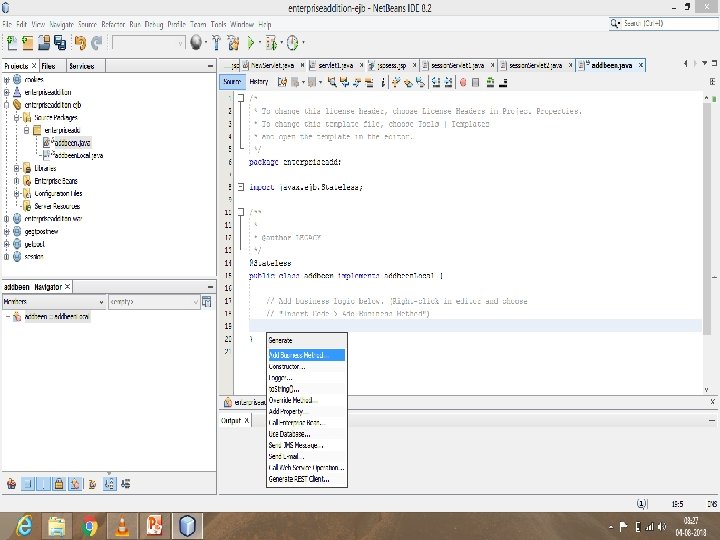Switch to the sessionServlet1.java editor tab
The width and height of the screenshot is (720, 540).
pos(458,66)
